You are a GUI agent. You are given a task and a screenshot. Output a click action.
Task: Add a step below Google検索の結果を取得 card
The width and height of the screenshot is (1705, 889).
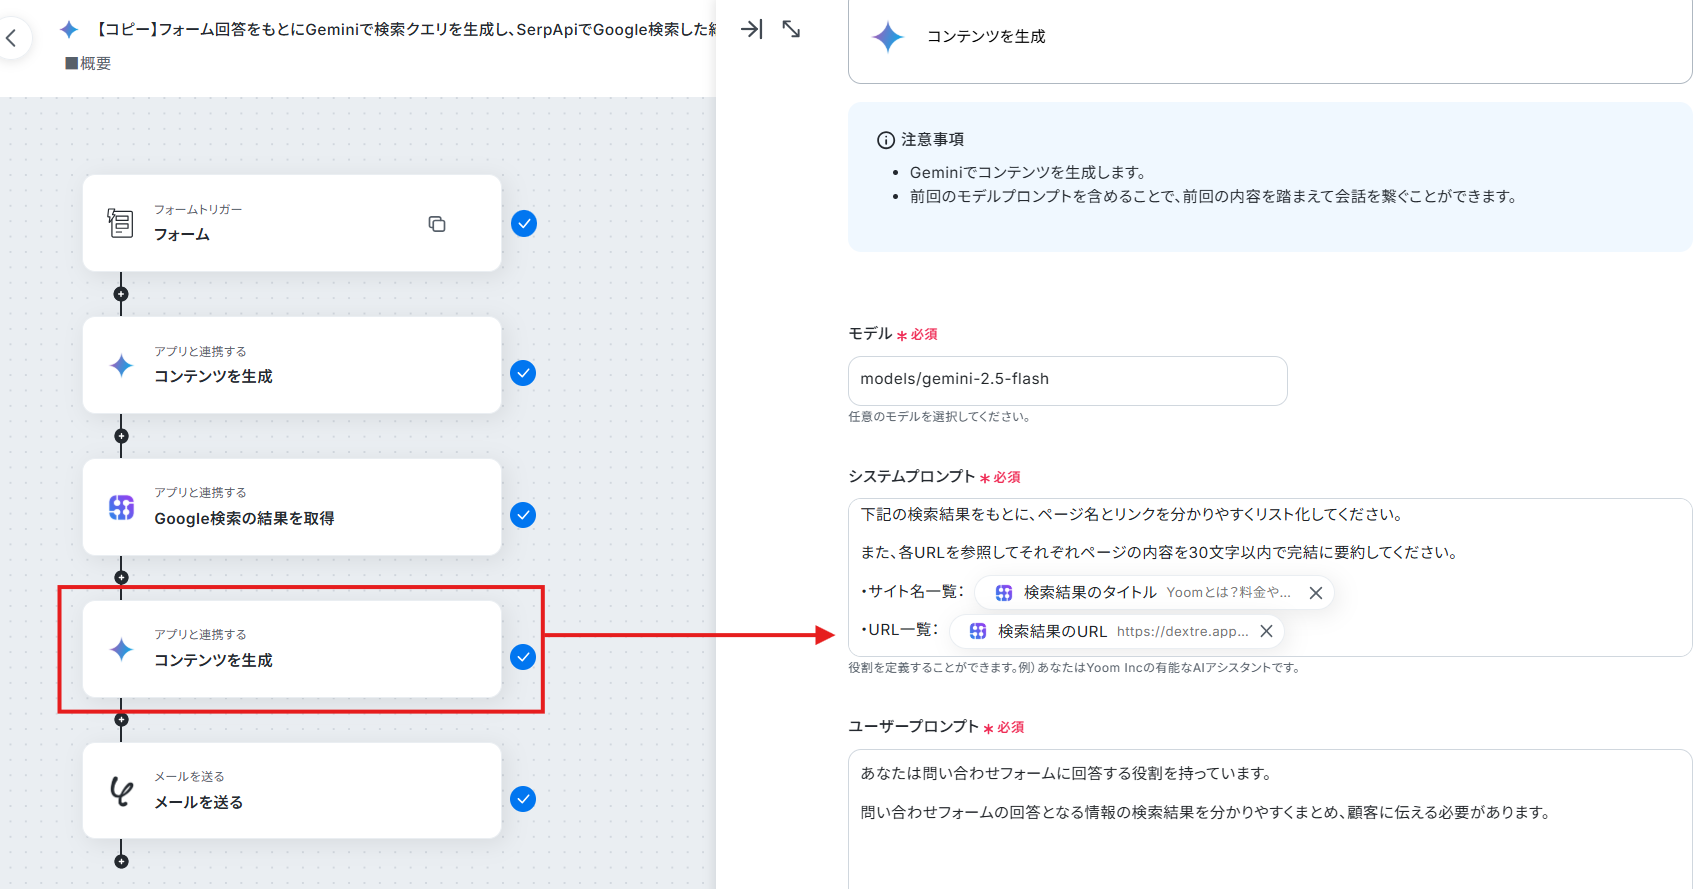coord(121,577)
